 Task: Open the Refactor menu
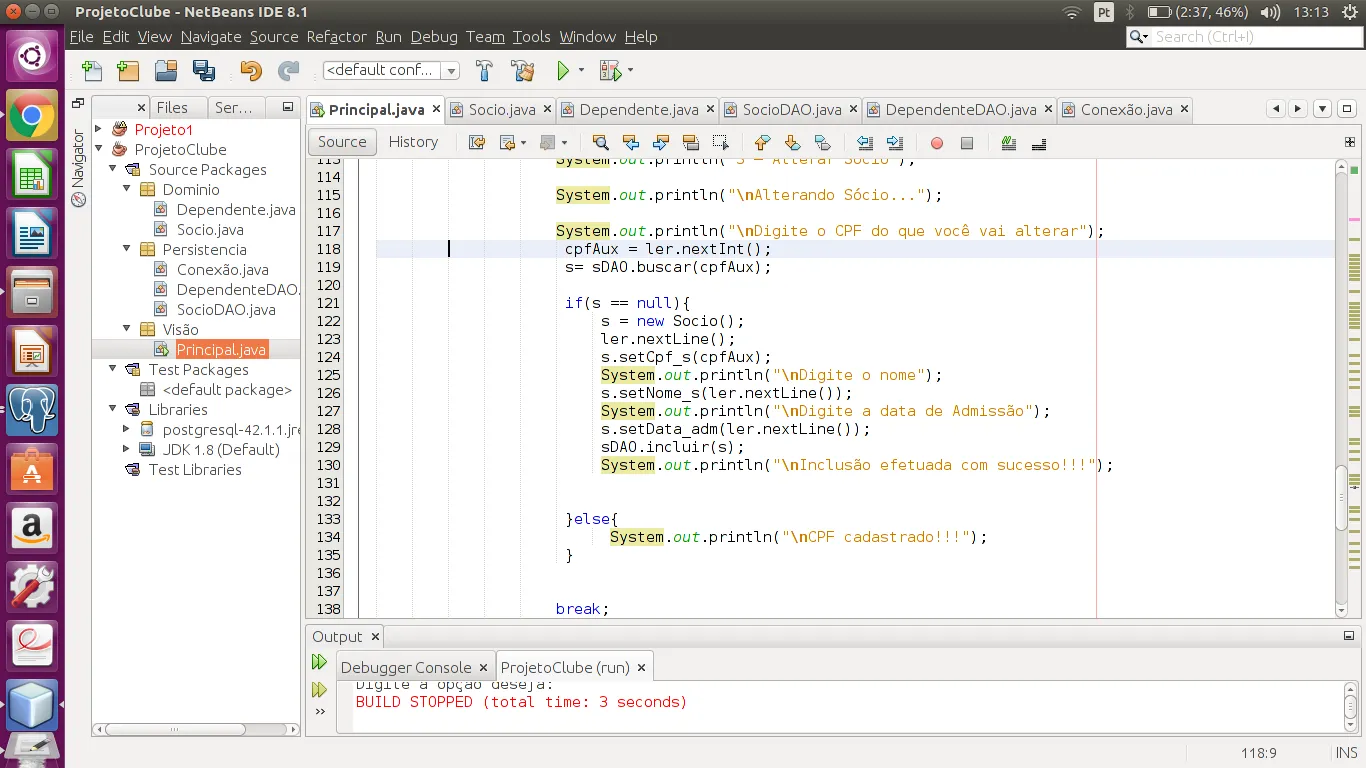click(x=336, y=37)
